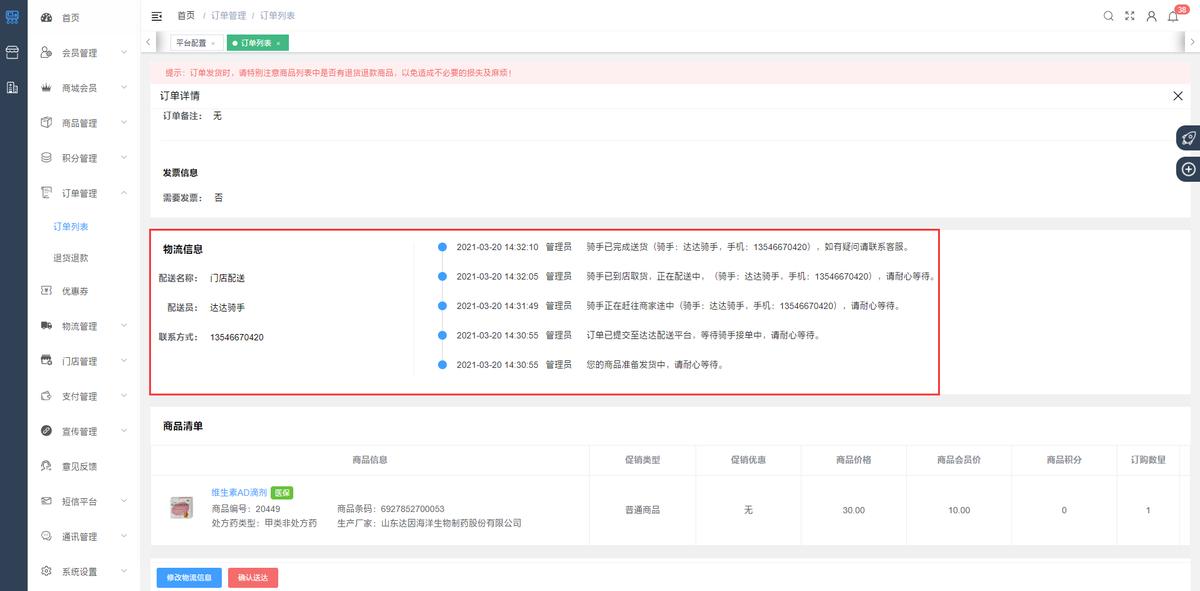
Task: Toggle fullscreen with the expand icon
Action: 1130,16
